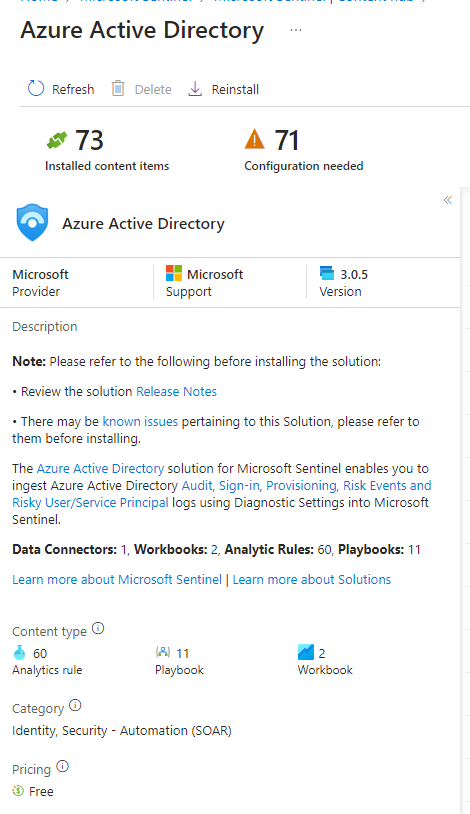The width and height of the screenshot is (470, 814).
Task: Open the Audit logs link
Action: tap(197, 485)
